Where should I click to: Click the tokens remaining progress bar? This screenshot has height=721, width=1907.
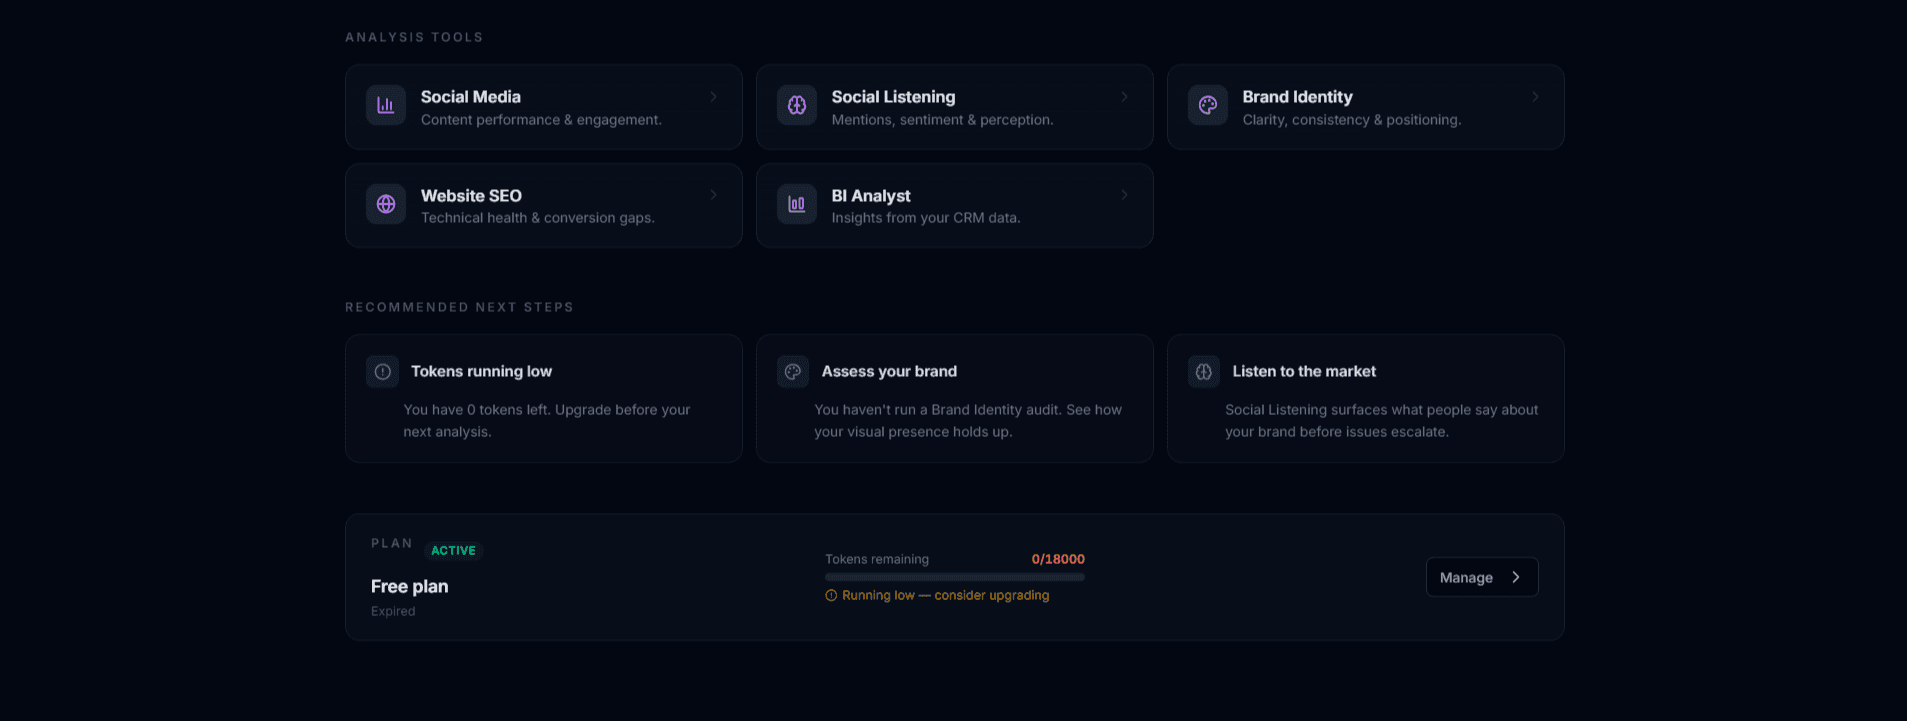(955, 577)
